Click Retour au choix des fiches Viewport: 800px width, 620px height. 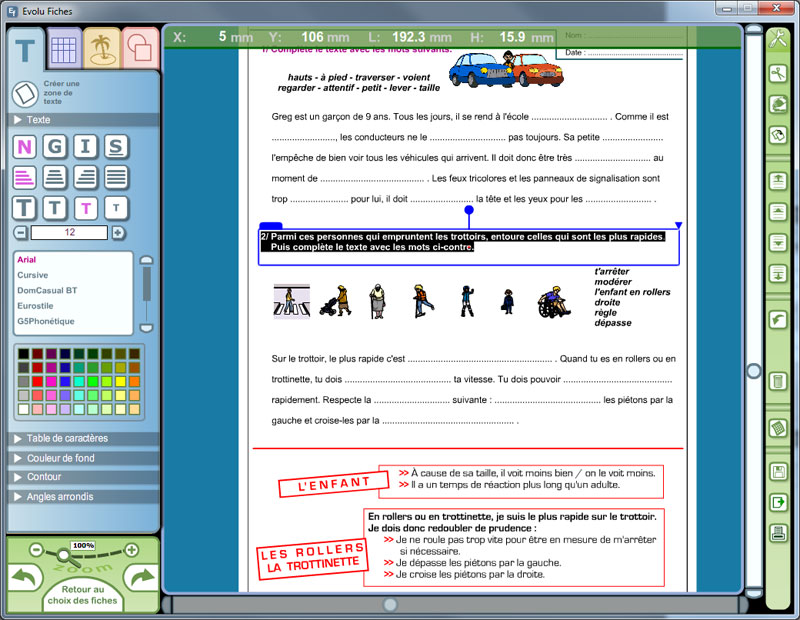[84, 596]
